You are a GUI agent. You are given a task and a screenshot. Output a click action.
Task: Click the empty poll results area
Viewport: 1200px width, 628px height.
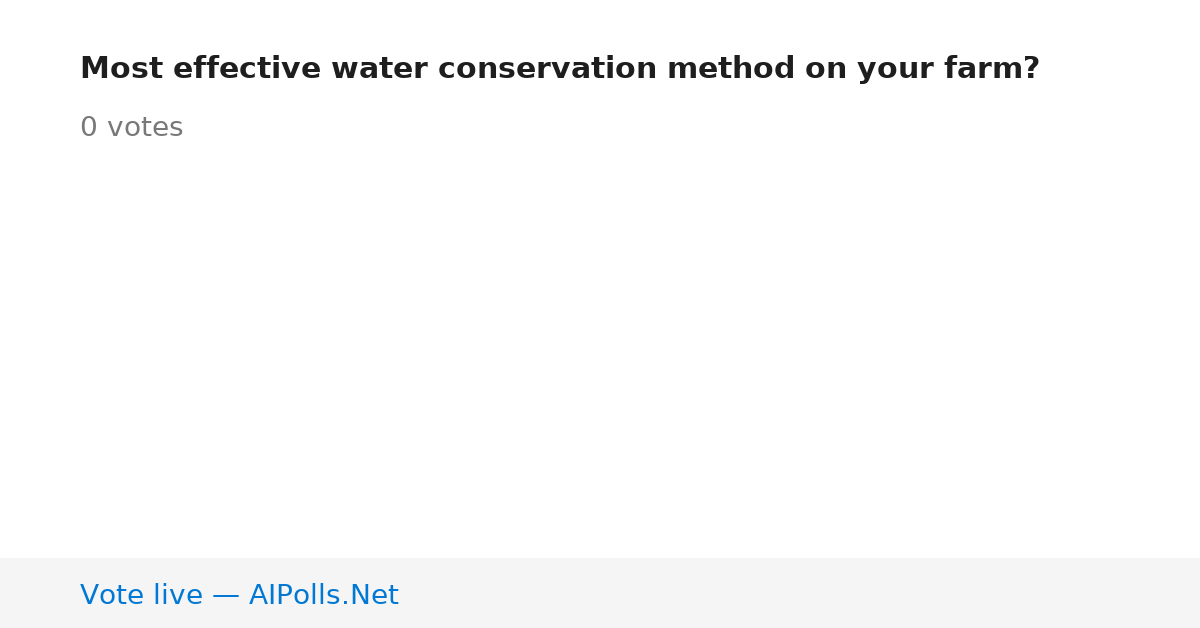(x=600, y=350)
